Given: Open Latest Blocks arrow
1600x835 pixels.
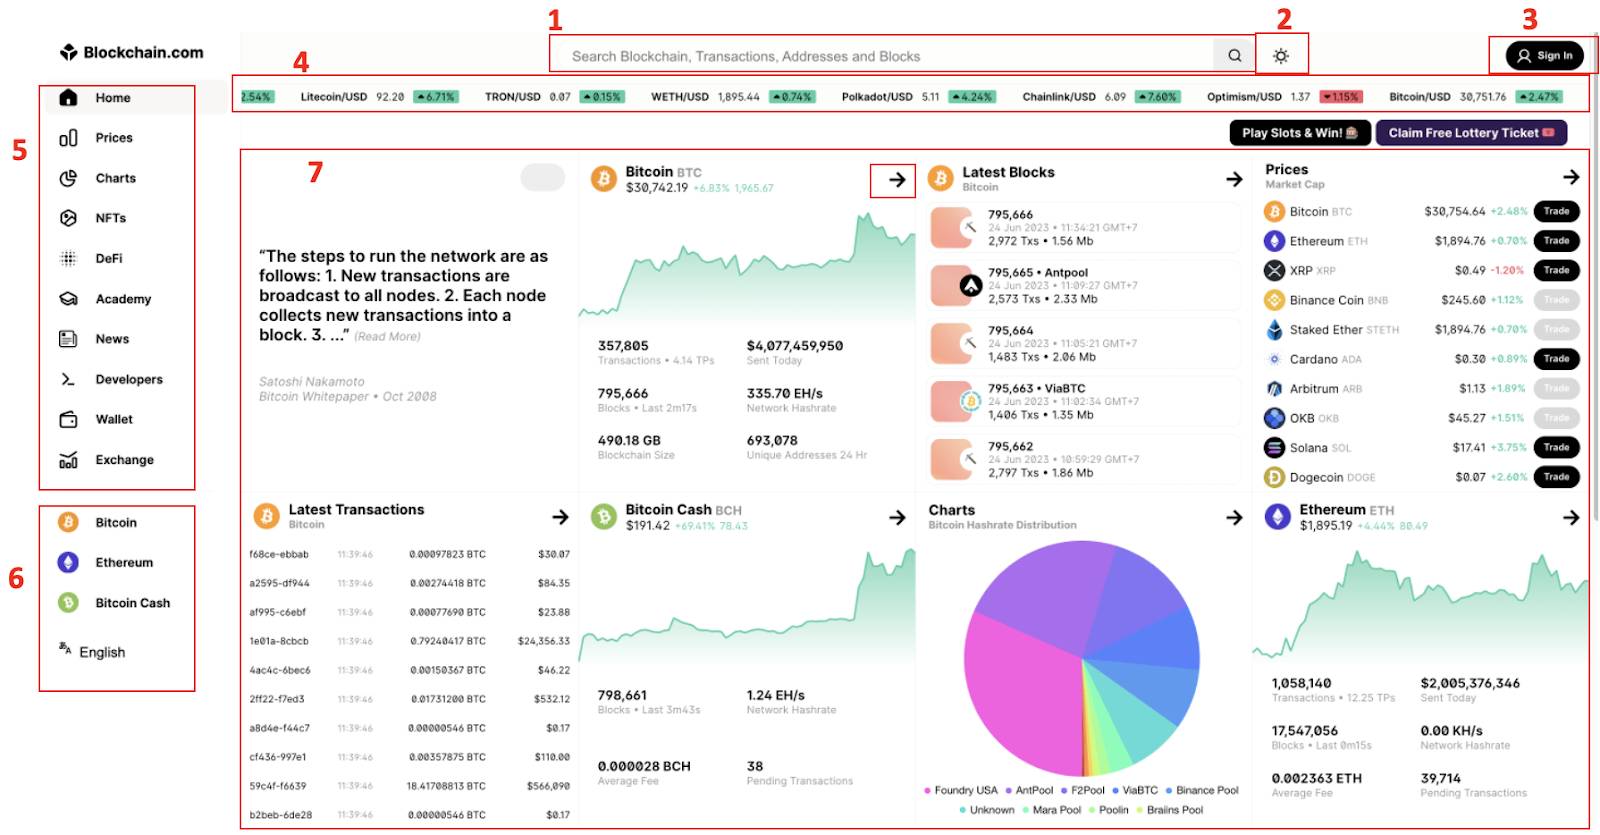Looking at the screenshot, I should click(1234, 179).
